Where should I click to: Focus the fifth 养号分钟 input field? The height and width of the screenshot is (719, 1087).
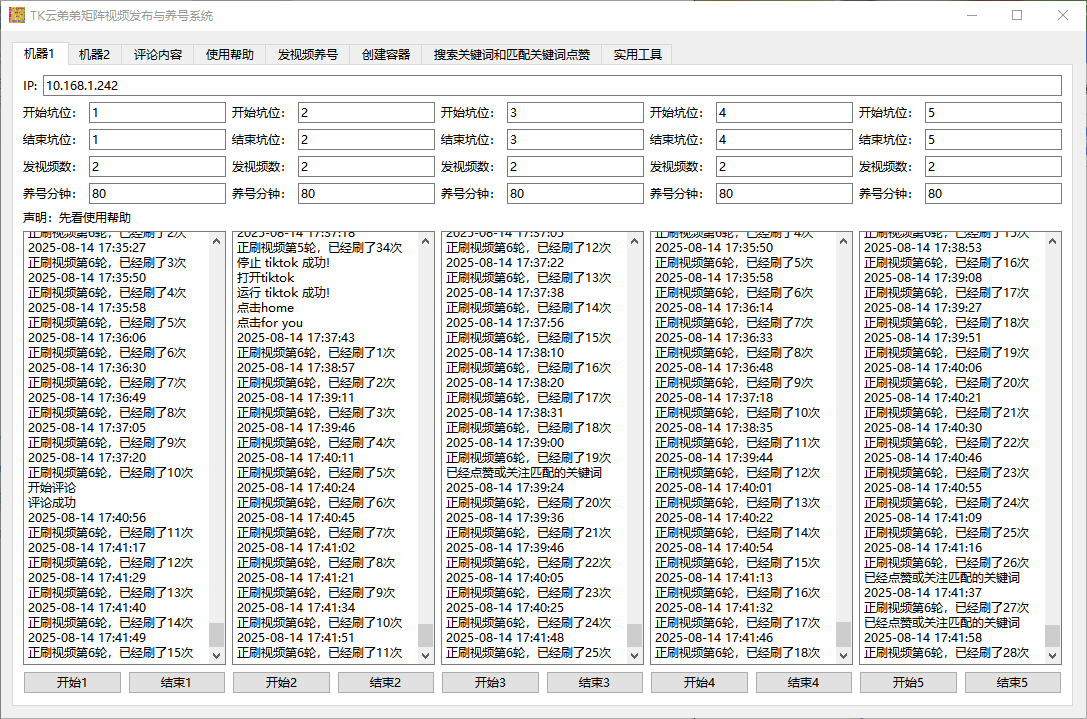pos(993,193)
